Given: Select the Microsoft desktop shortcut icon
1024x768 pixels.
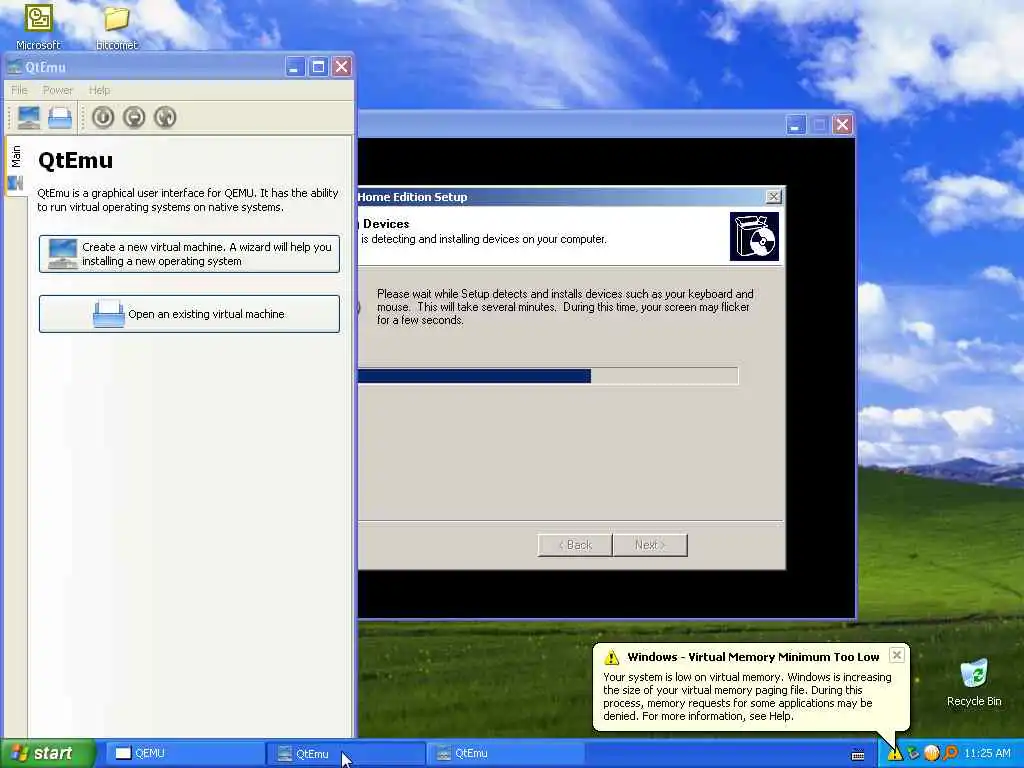Looking at the screenshot, I should [38, 27].
